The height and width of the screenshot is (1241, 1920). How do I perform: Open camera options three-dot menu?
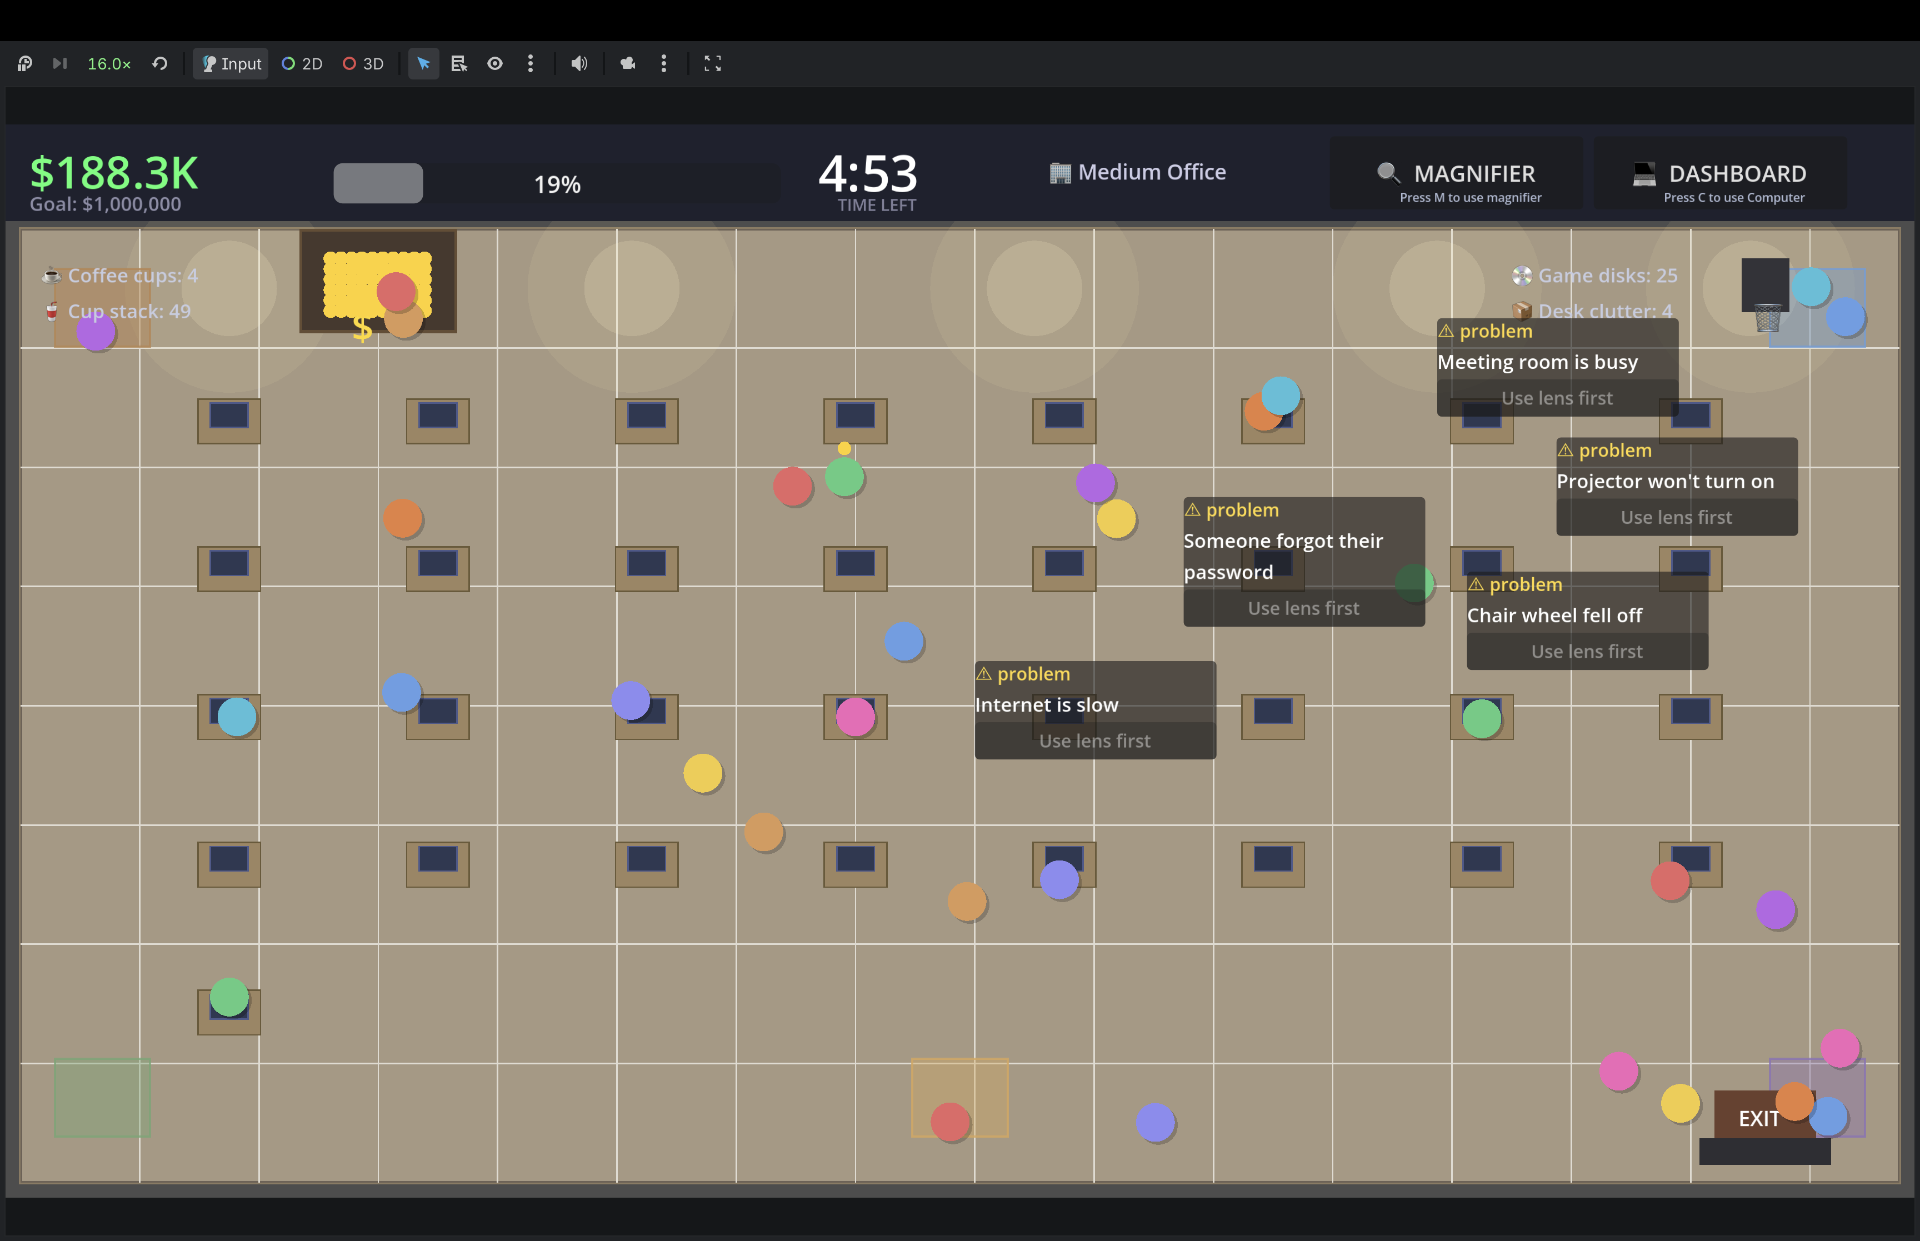(664, 63)
